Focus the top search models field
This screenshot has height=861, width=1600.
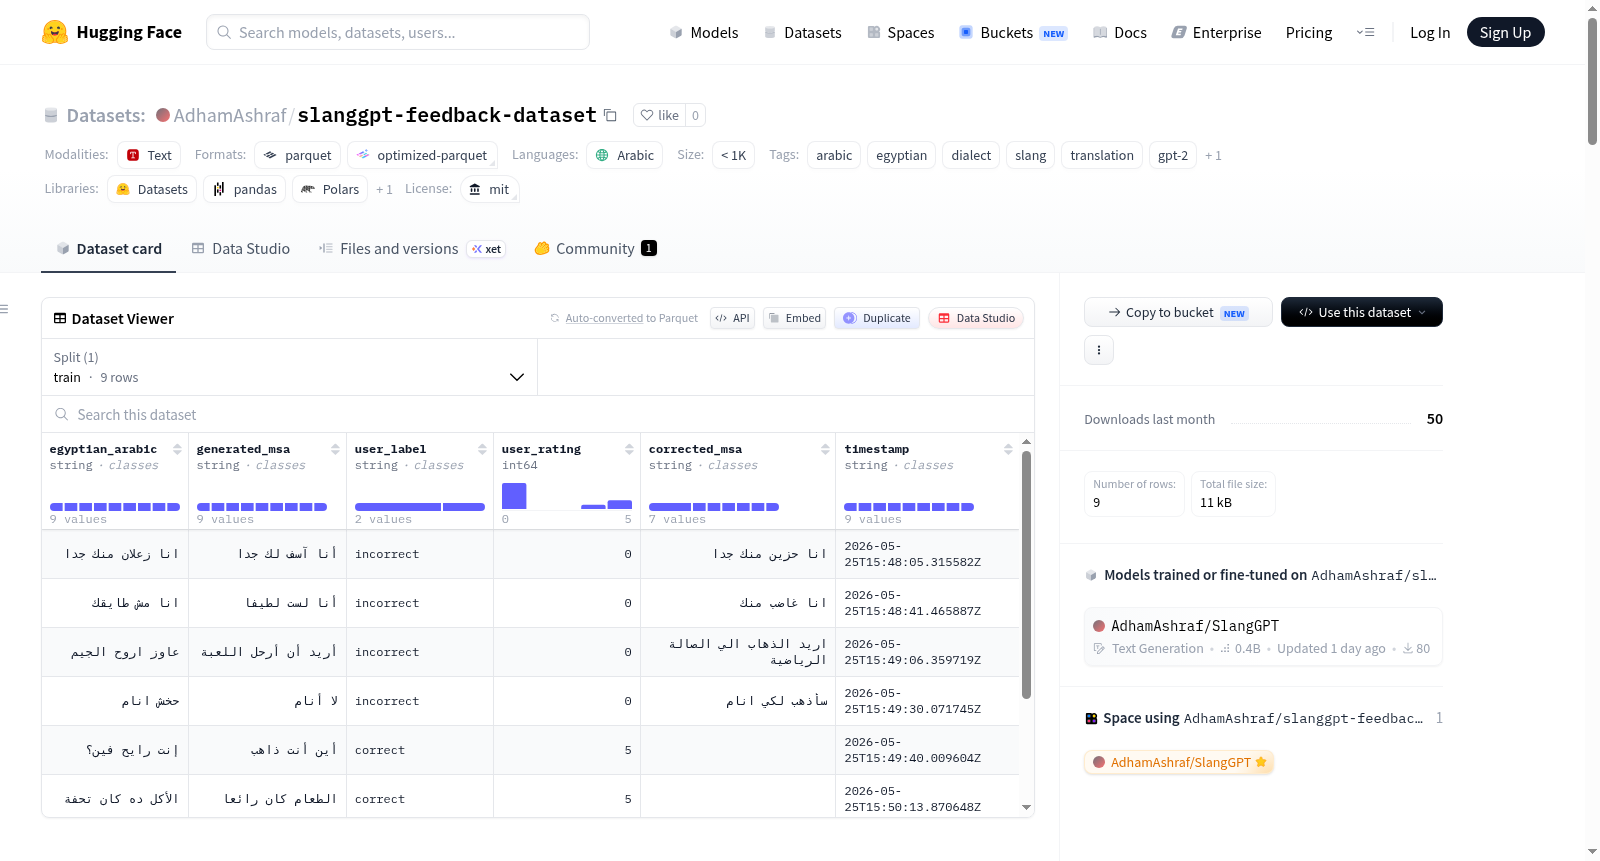tap(398, 32)
